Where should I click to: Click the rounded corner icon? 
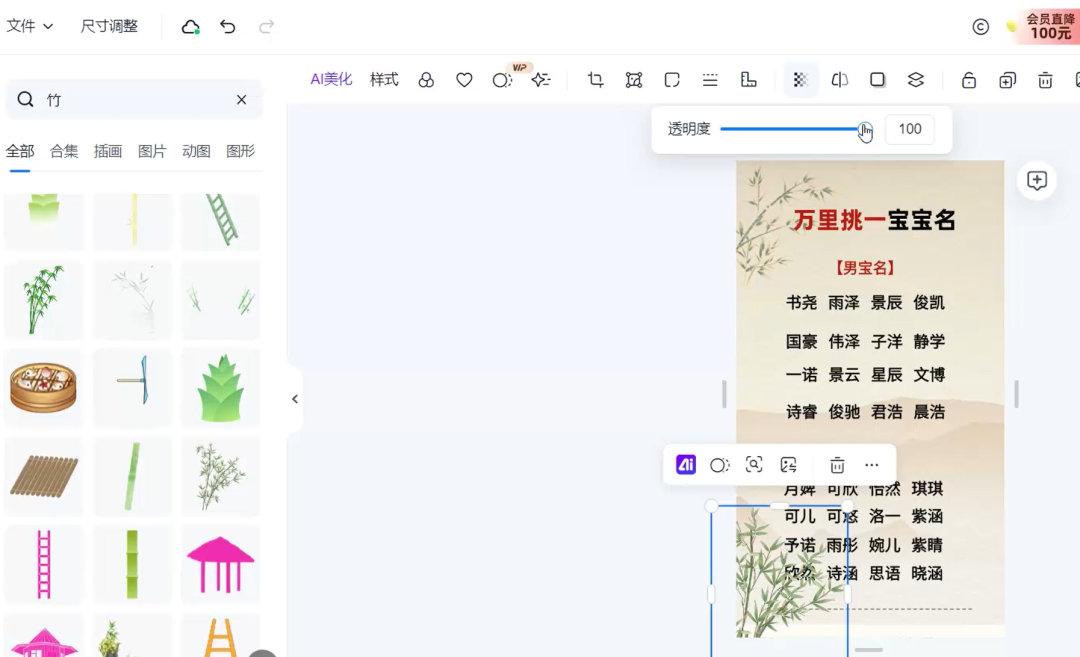tap(672, 81)
